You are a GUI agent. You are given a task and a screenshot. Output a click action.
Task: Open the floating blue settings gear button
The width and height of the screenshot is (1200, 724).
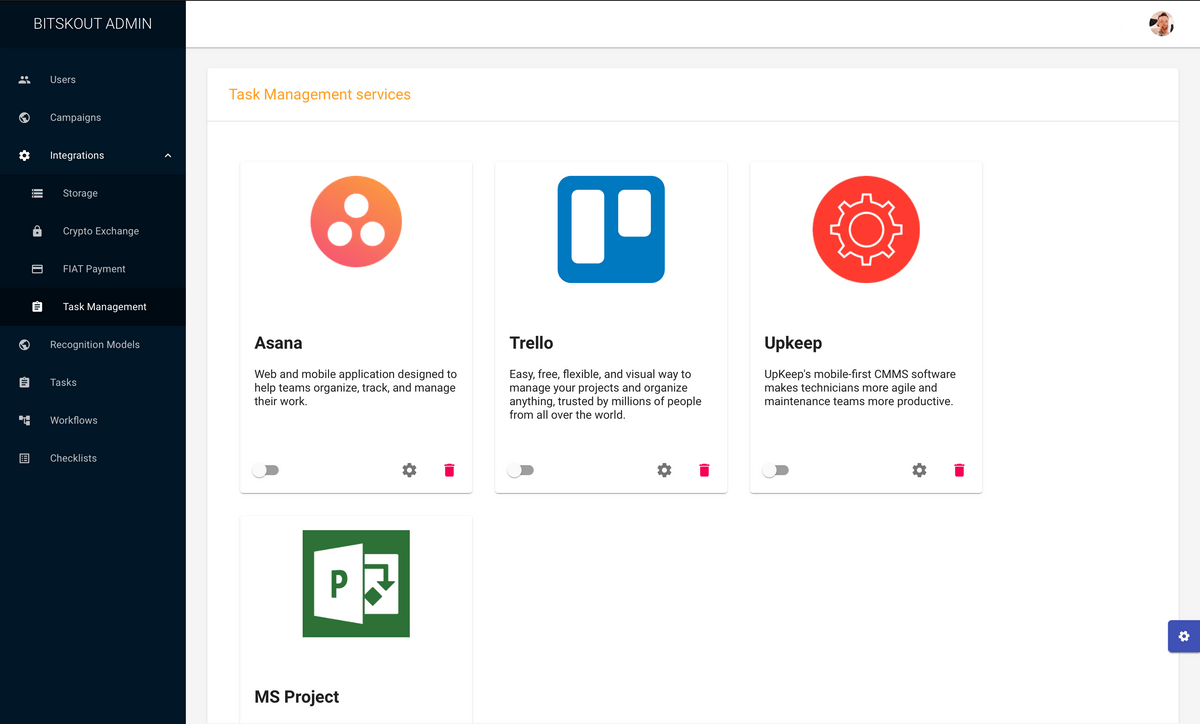coord(1184,636)
